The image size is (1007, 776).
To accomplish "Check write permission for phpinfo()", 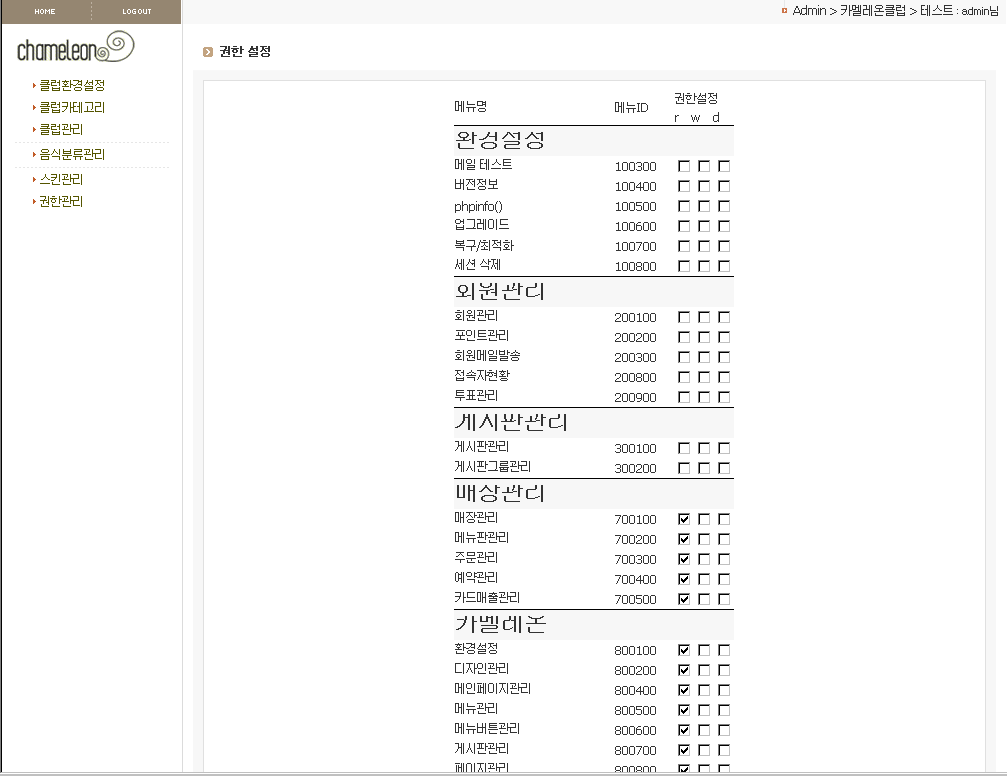I will (704, 206).
